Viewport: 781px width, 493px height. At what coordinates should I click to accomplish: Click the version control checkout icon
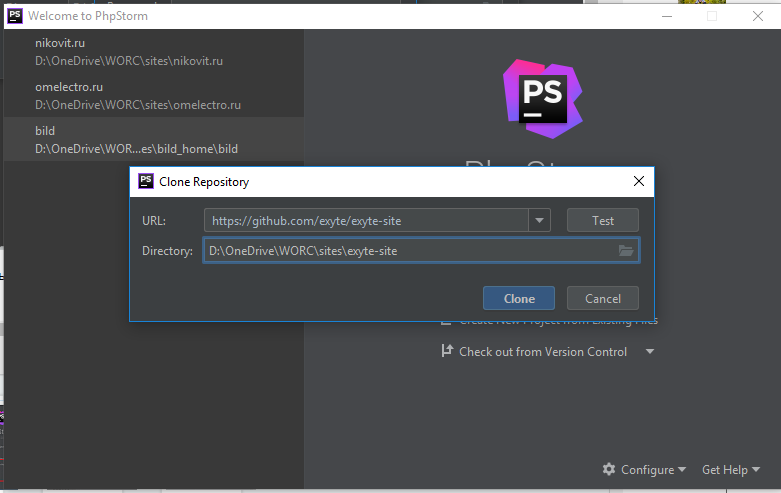click(x=447, y=351)
